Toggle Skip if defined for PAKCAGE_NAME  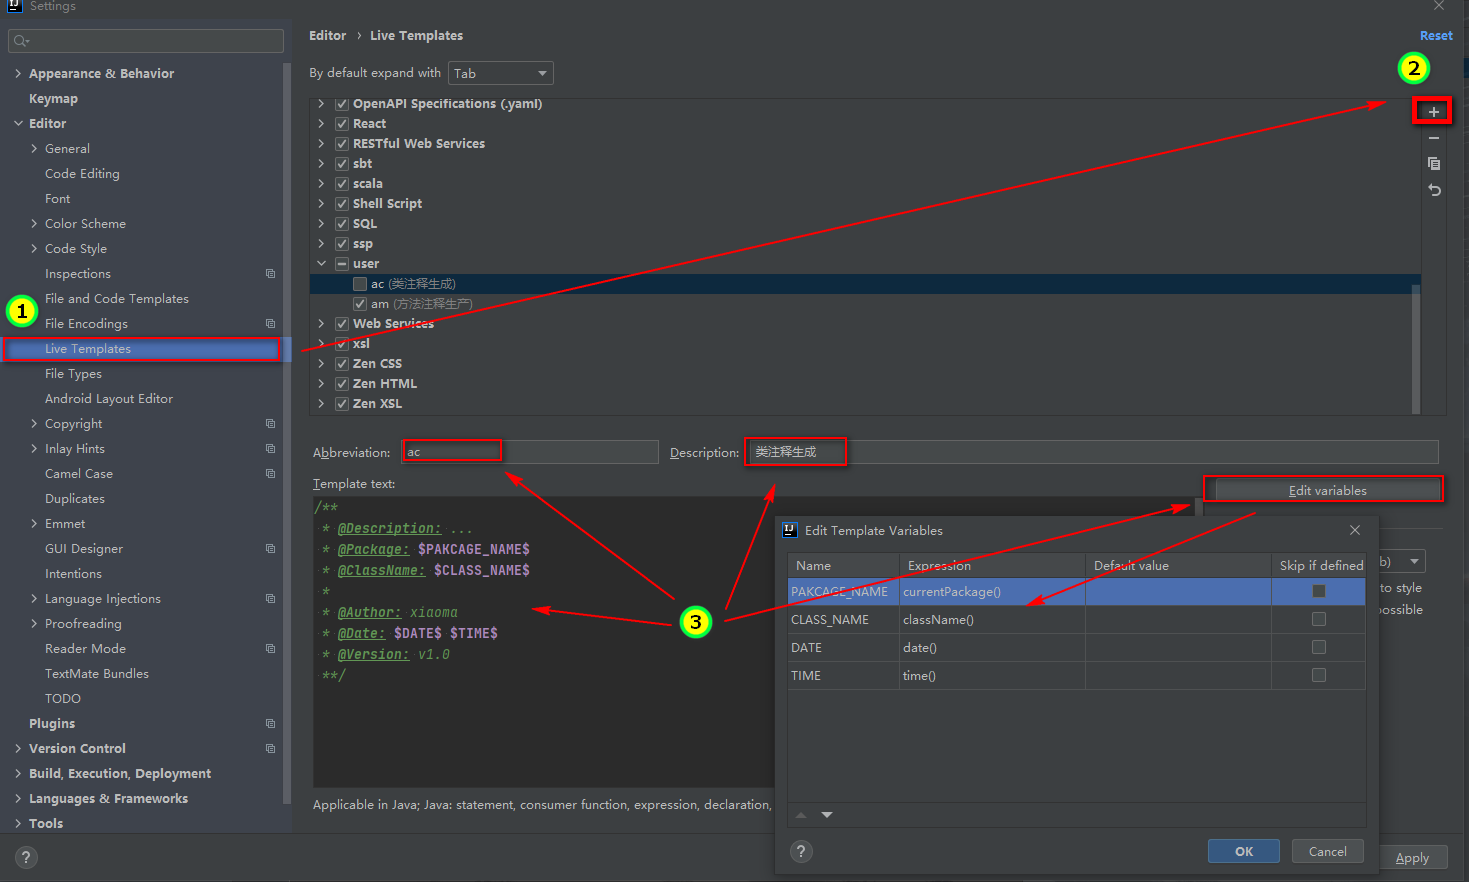coord(1319,591)
